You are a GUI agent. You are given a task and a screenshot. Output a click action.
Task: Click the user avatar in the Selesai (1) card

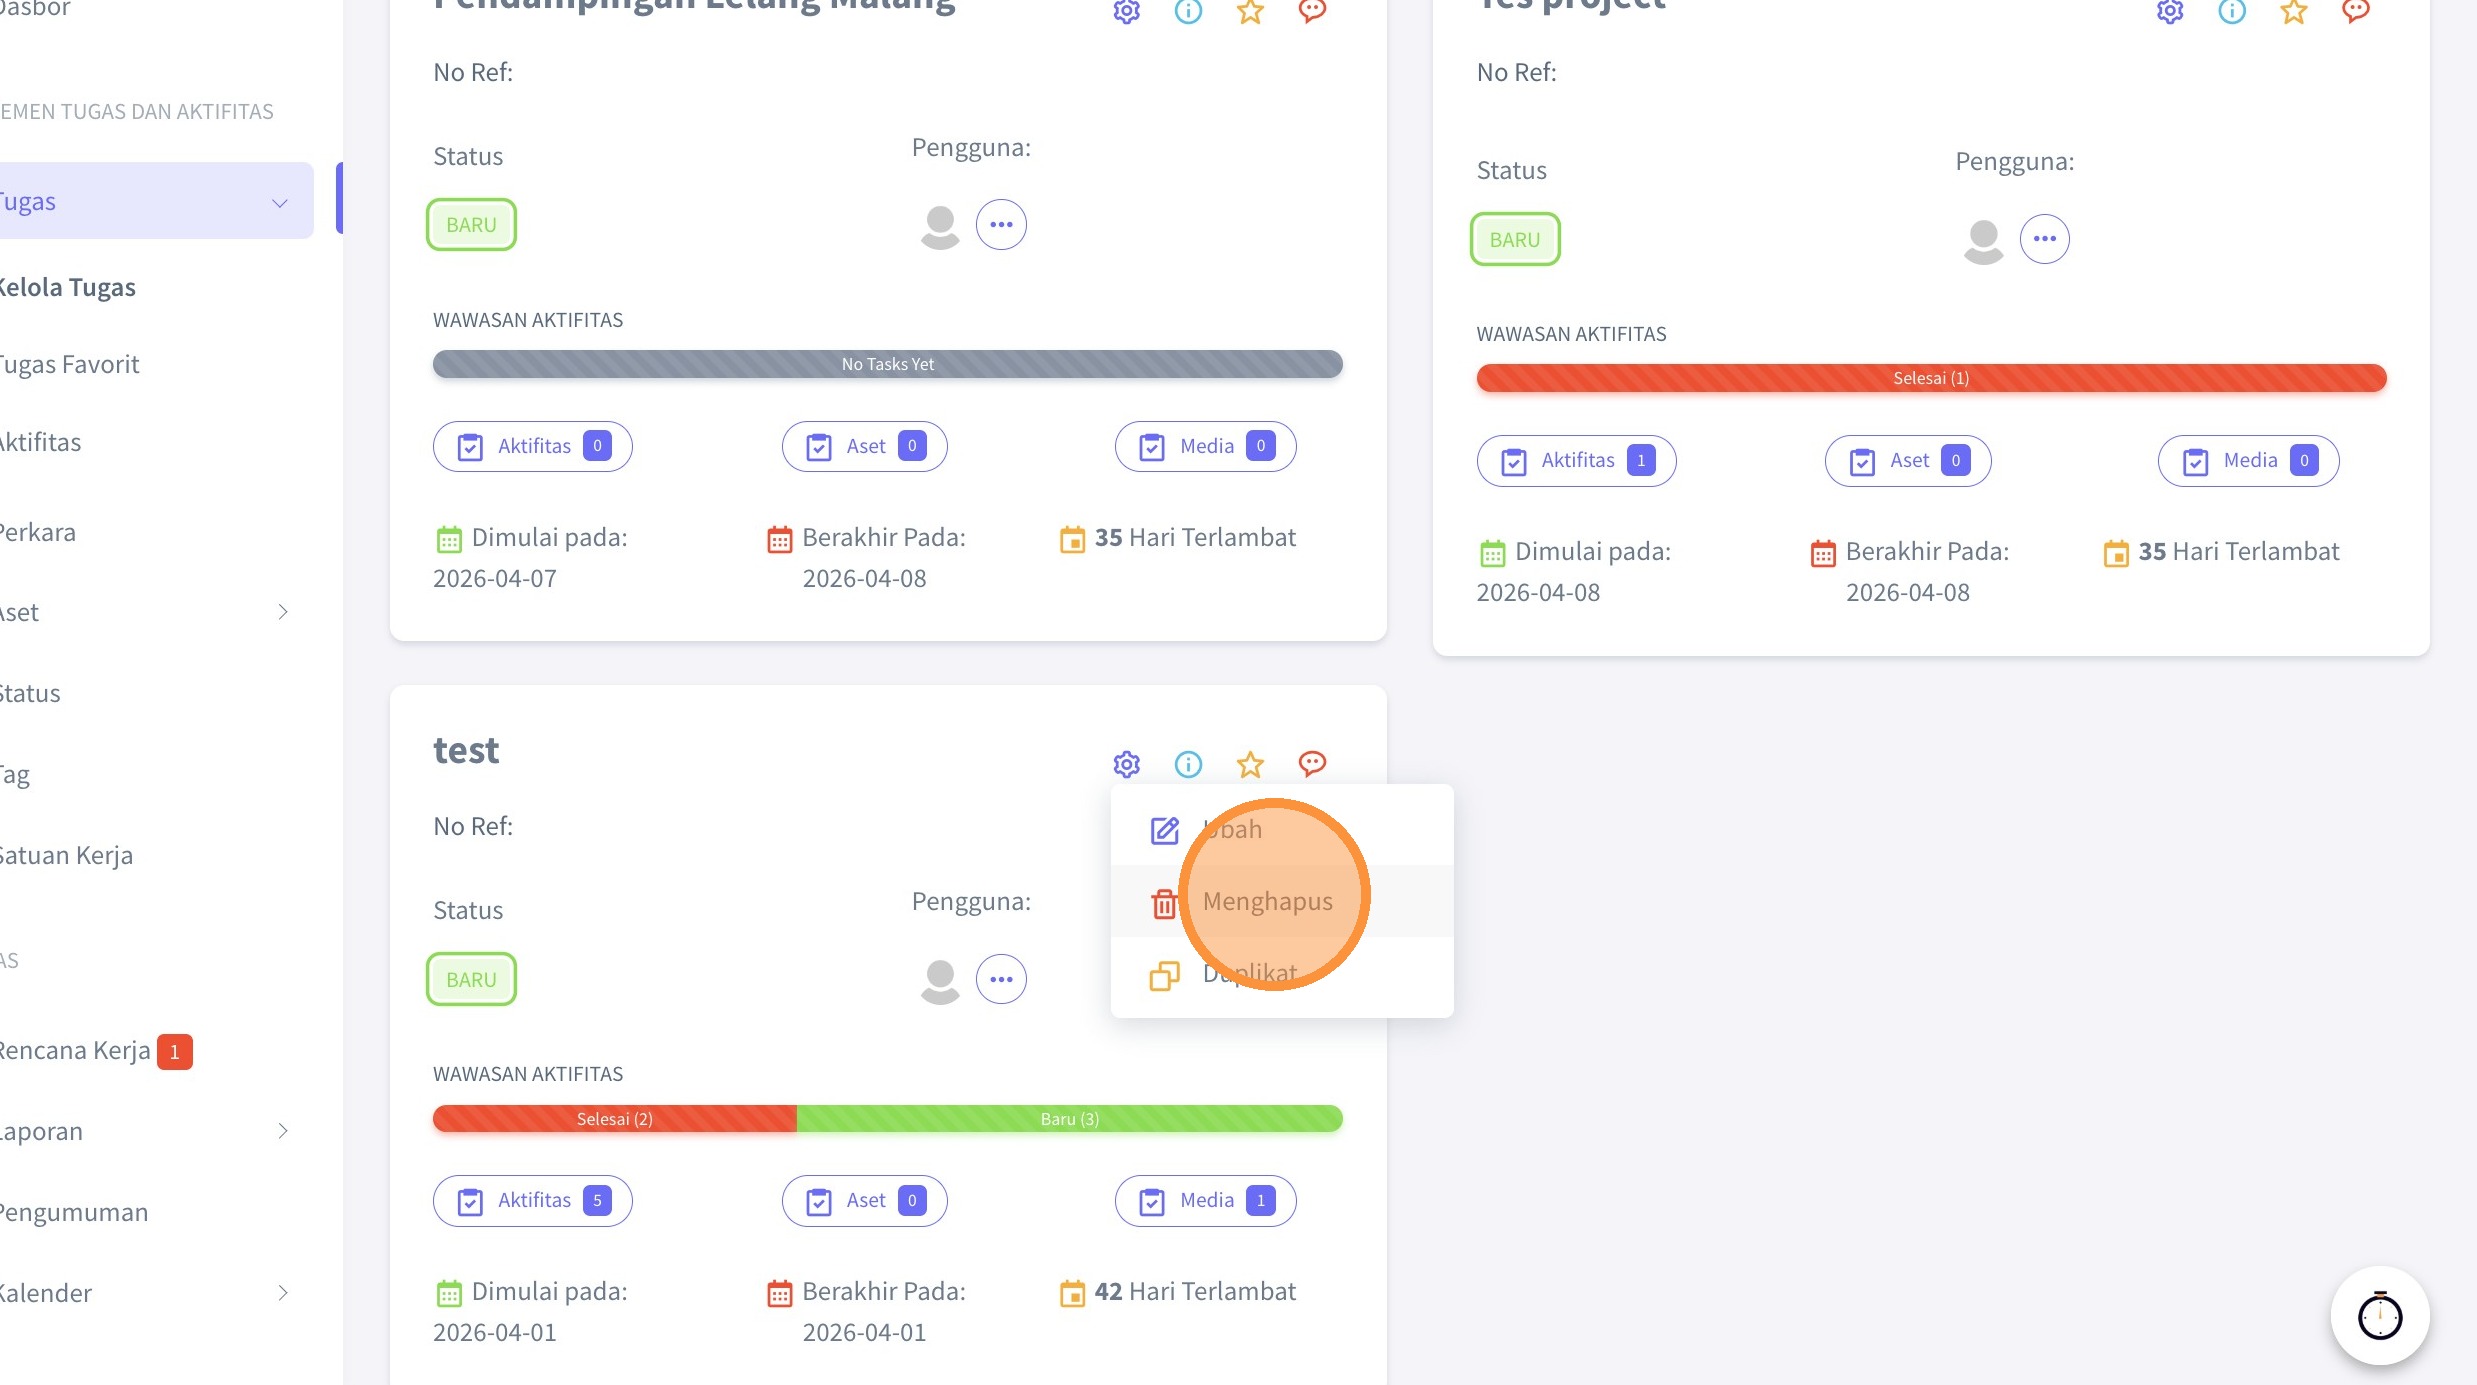coord(1984,240)
